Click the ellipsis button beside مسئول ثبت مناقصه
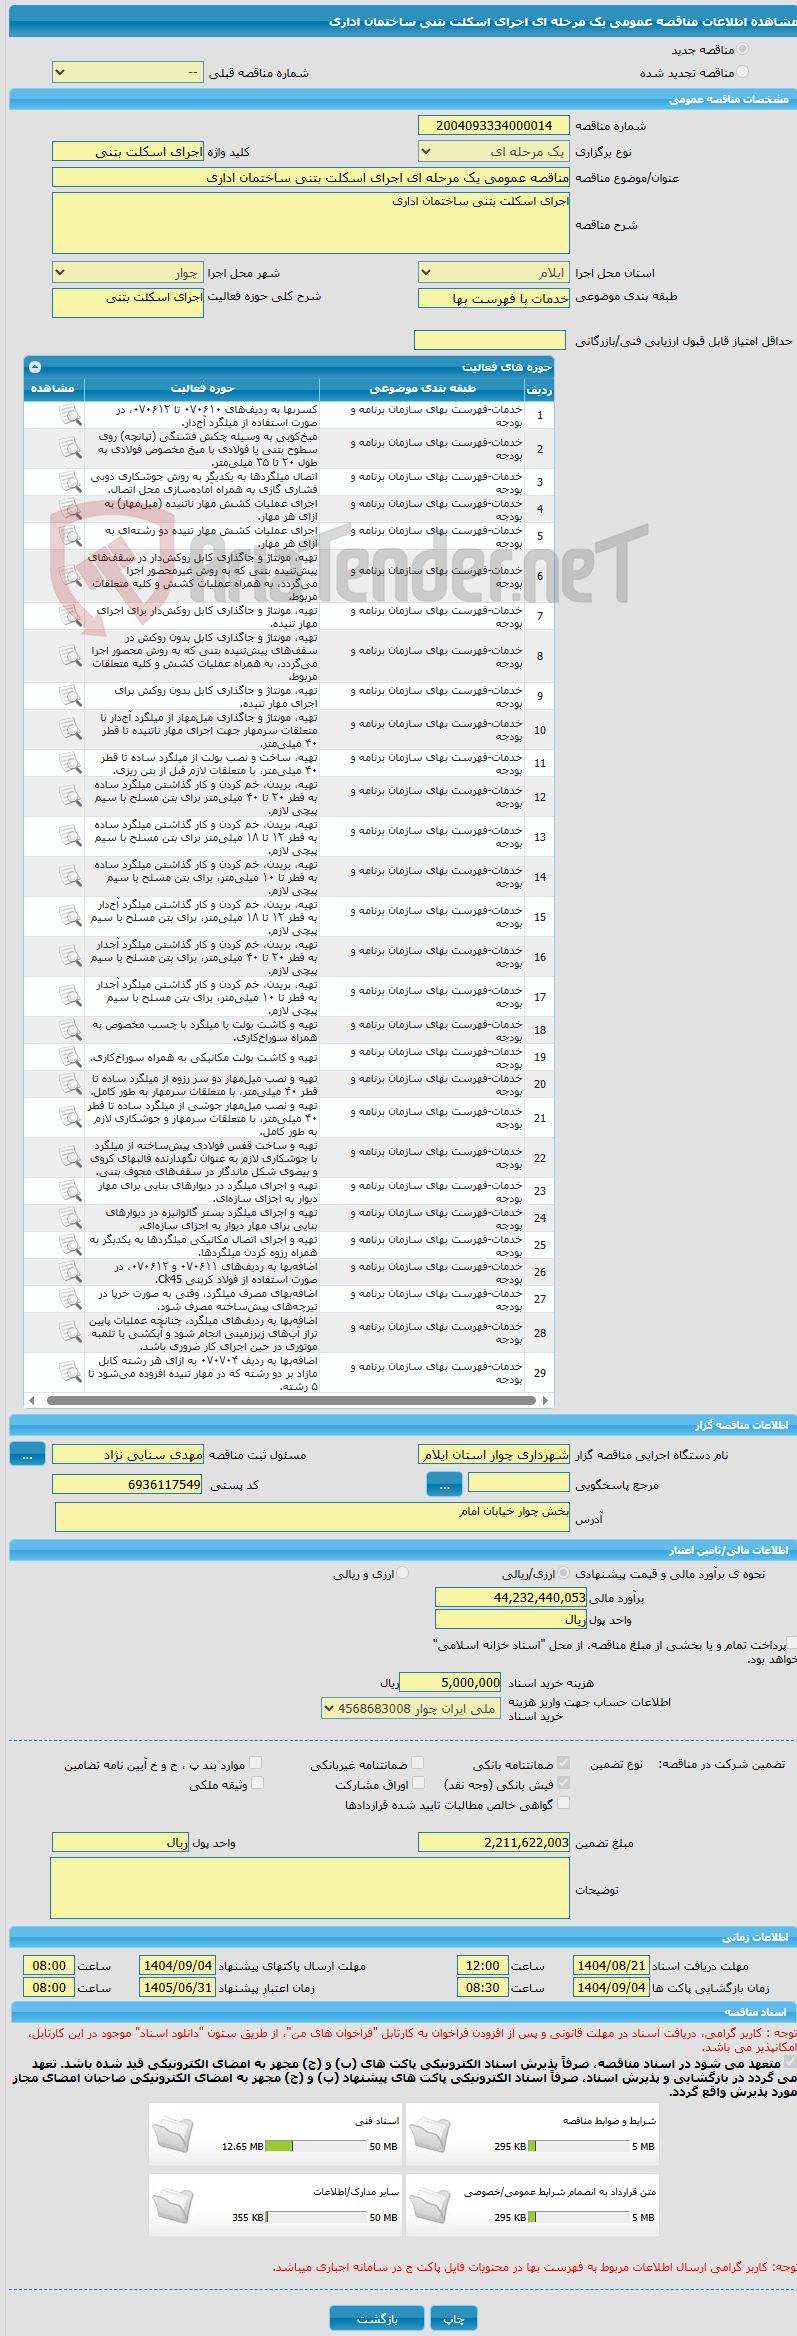797x2336 pixels. pos(27,1455)
